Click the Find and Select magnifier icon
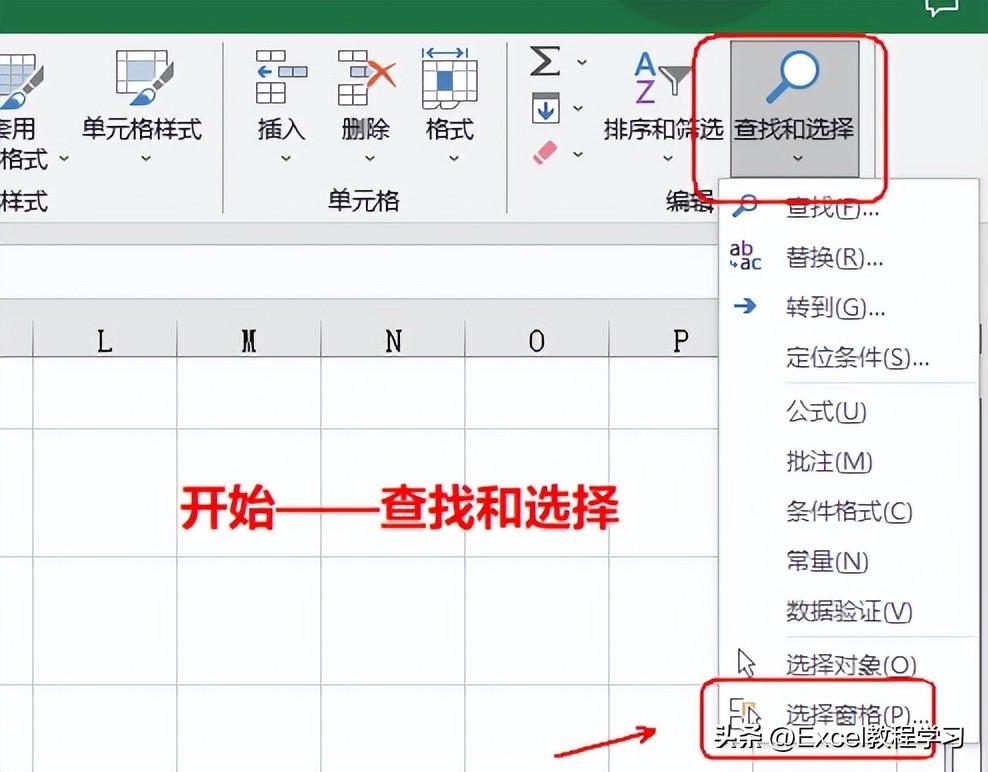988x772 pixels. click(x=793, y=77)
